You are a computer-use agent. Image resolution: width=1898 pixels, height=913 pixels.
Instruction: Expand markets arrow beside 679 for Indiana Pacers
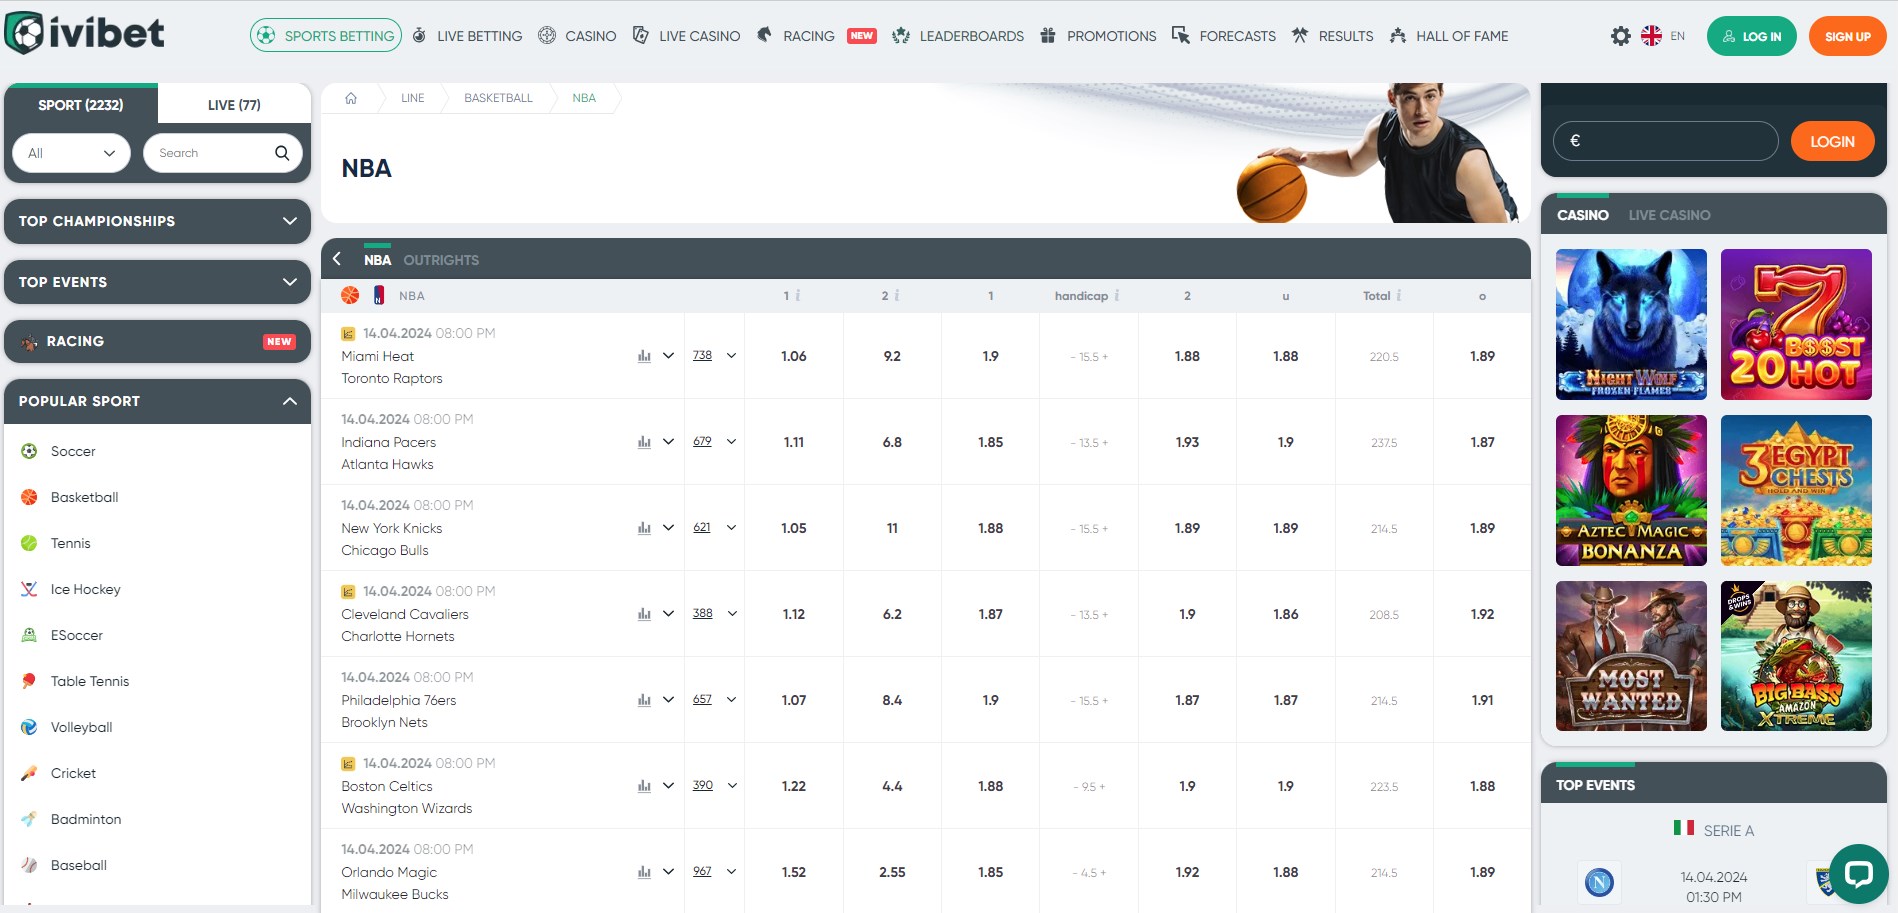[731, 442]
